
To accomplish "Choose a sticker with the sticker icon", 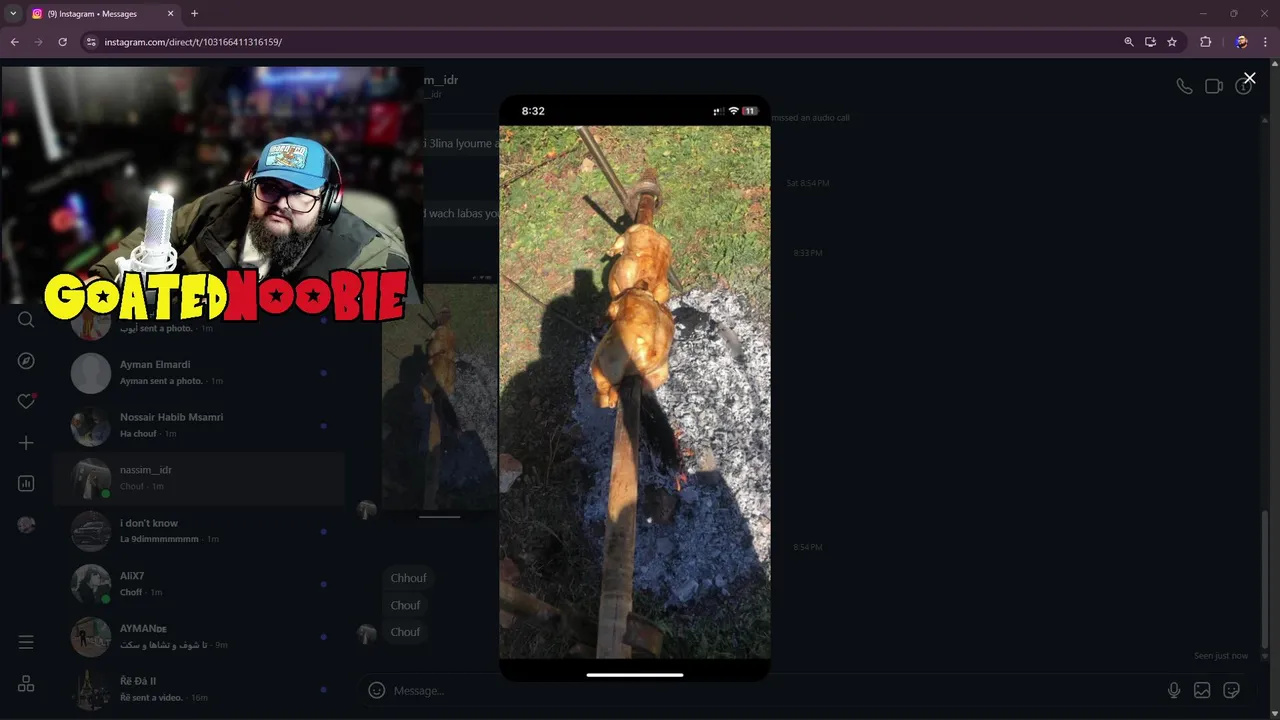I will tap(1232, 690).
